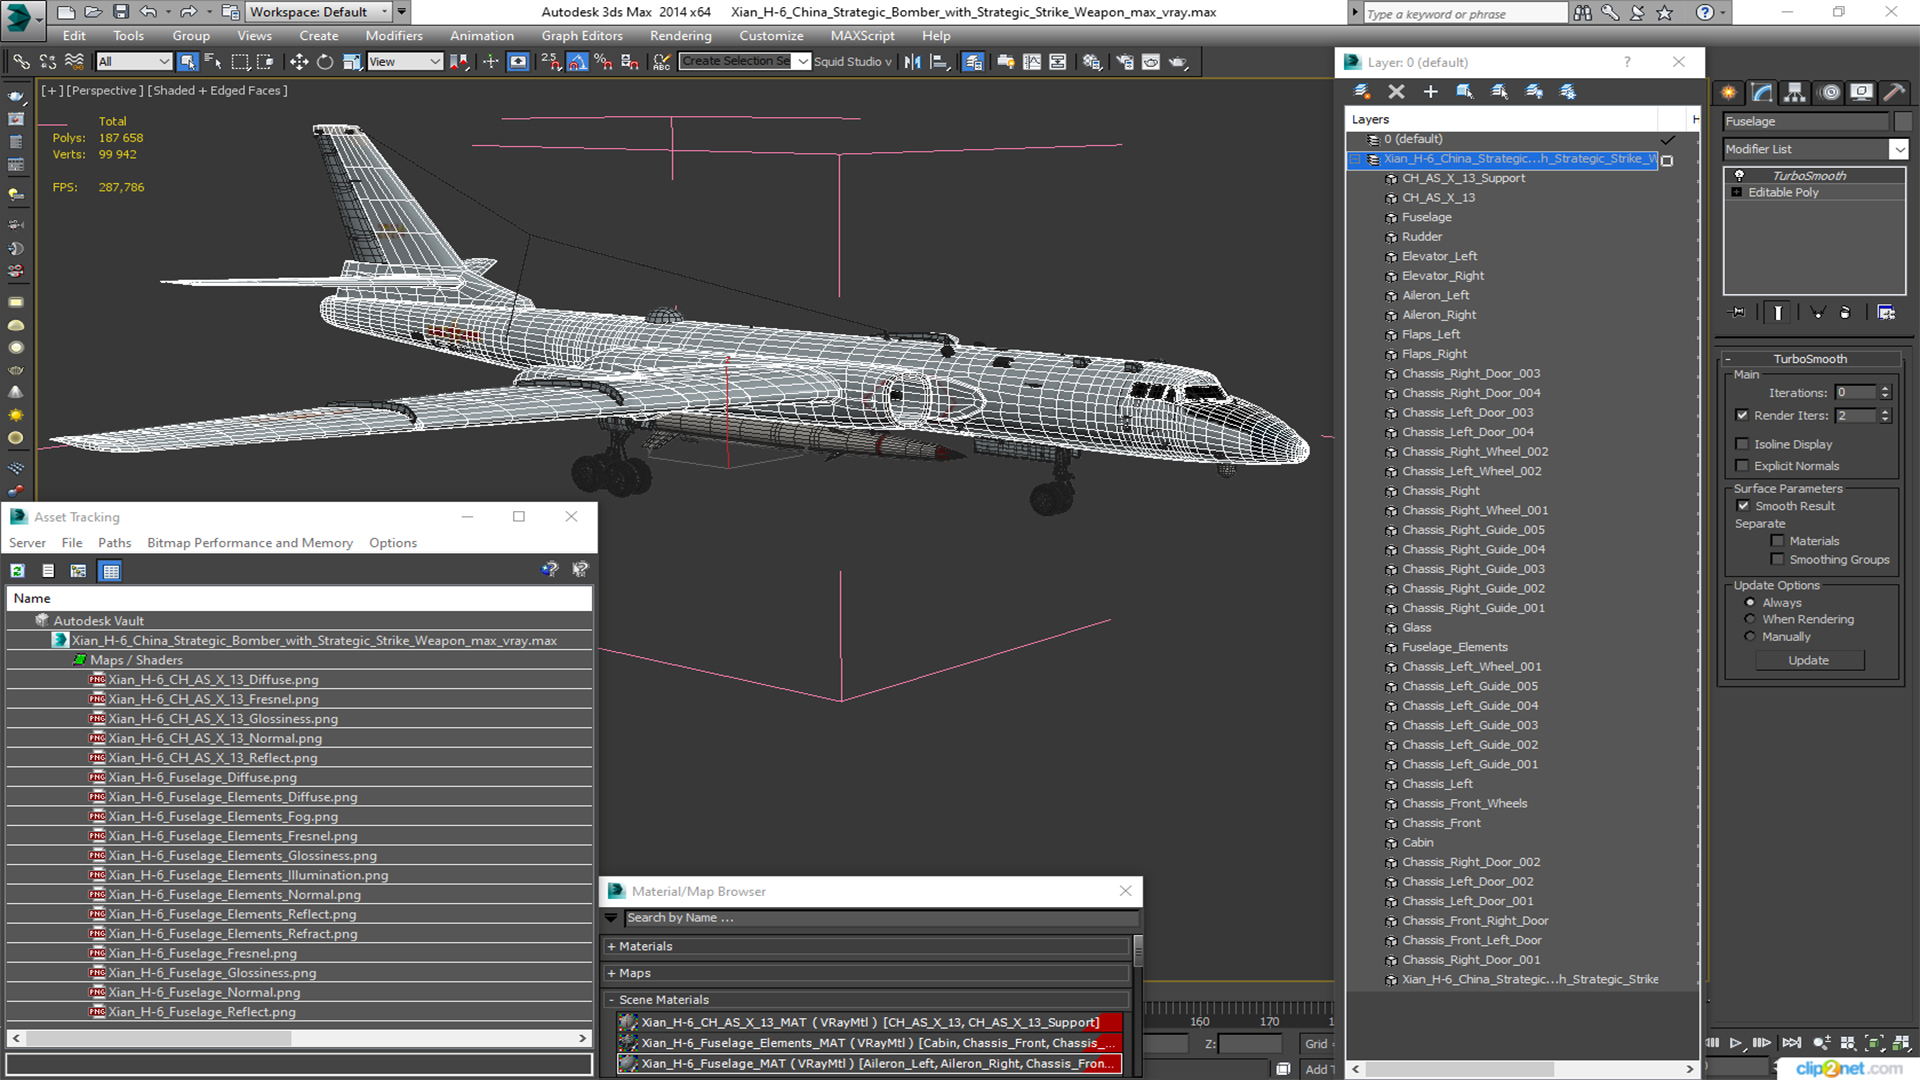Image resolution: width=1920 pixels, height=1080 pixels.
Task: Click Remove Modifier trash icon below stack
Action: coord(1845,313)
